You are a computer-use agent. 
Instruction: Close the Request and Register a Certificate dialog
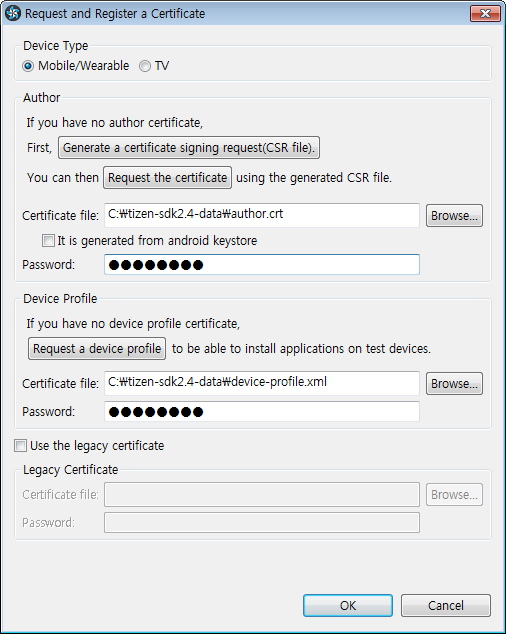click(x=485, y=13)
